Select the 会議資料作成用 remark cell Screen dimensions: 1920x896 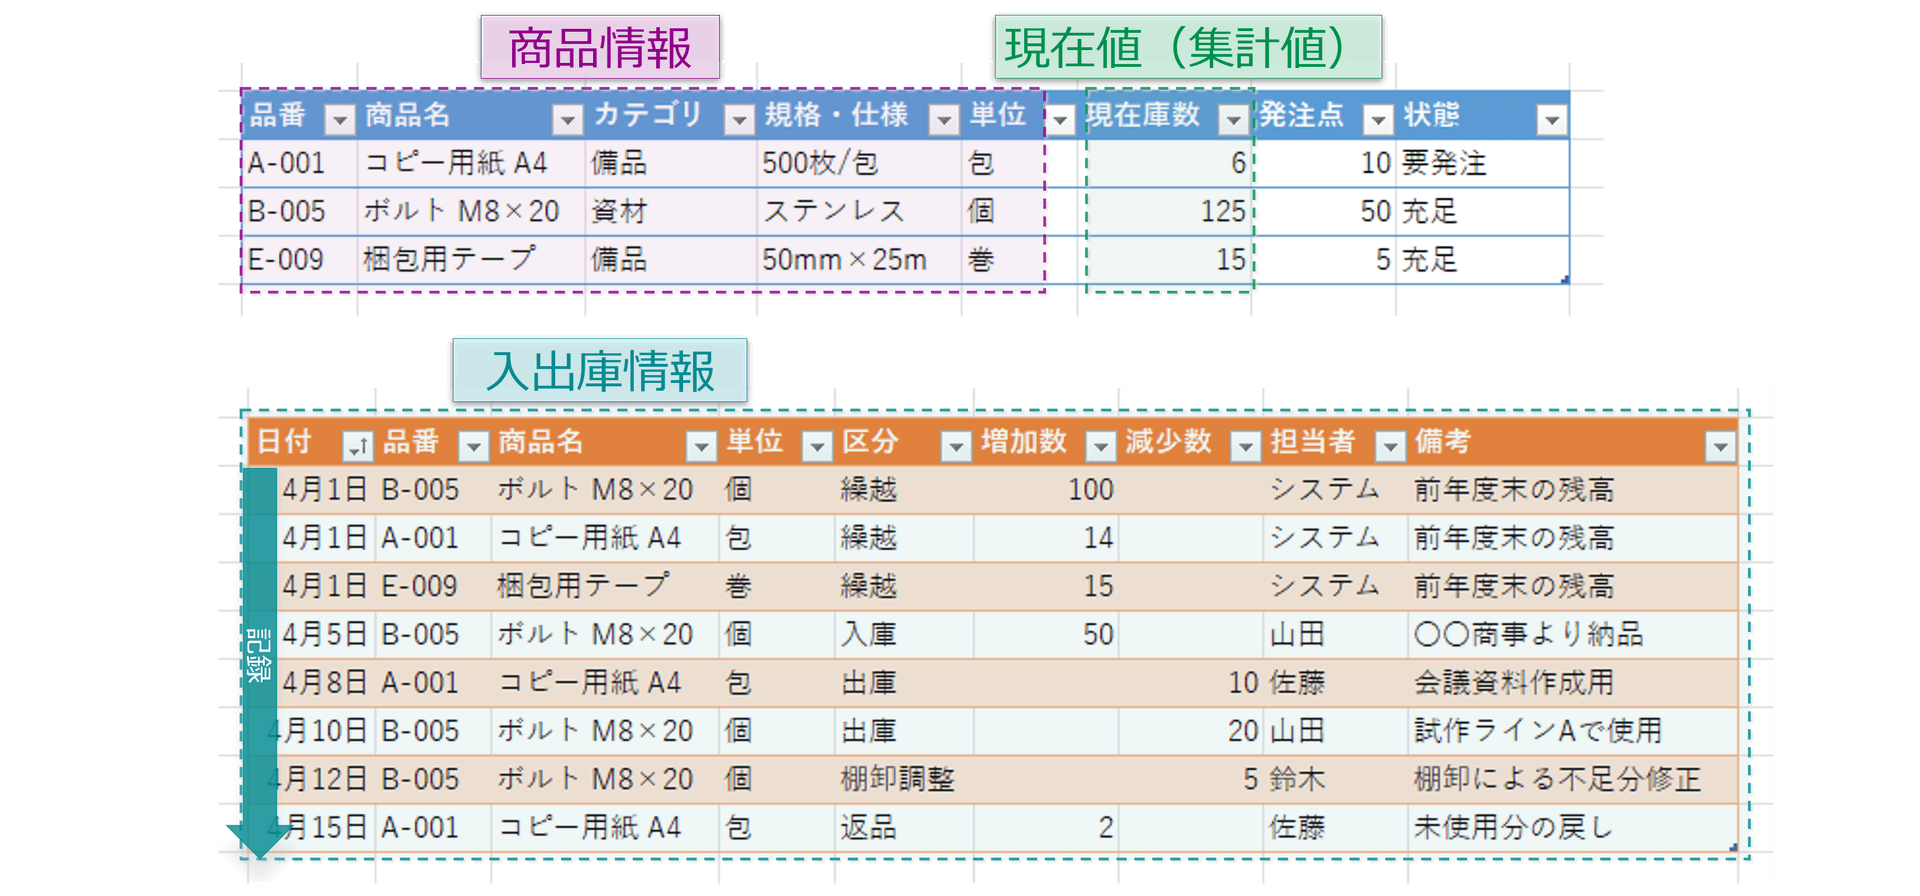[1572, 683]
